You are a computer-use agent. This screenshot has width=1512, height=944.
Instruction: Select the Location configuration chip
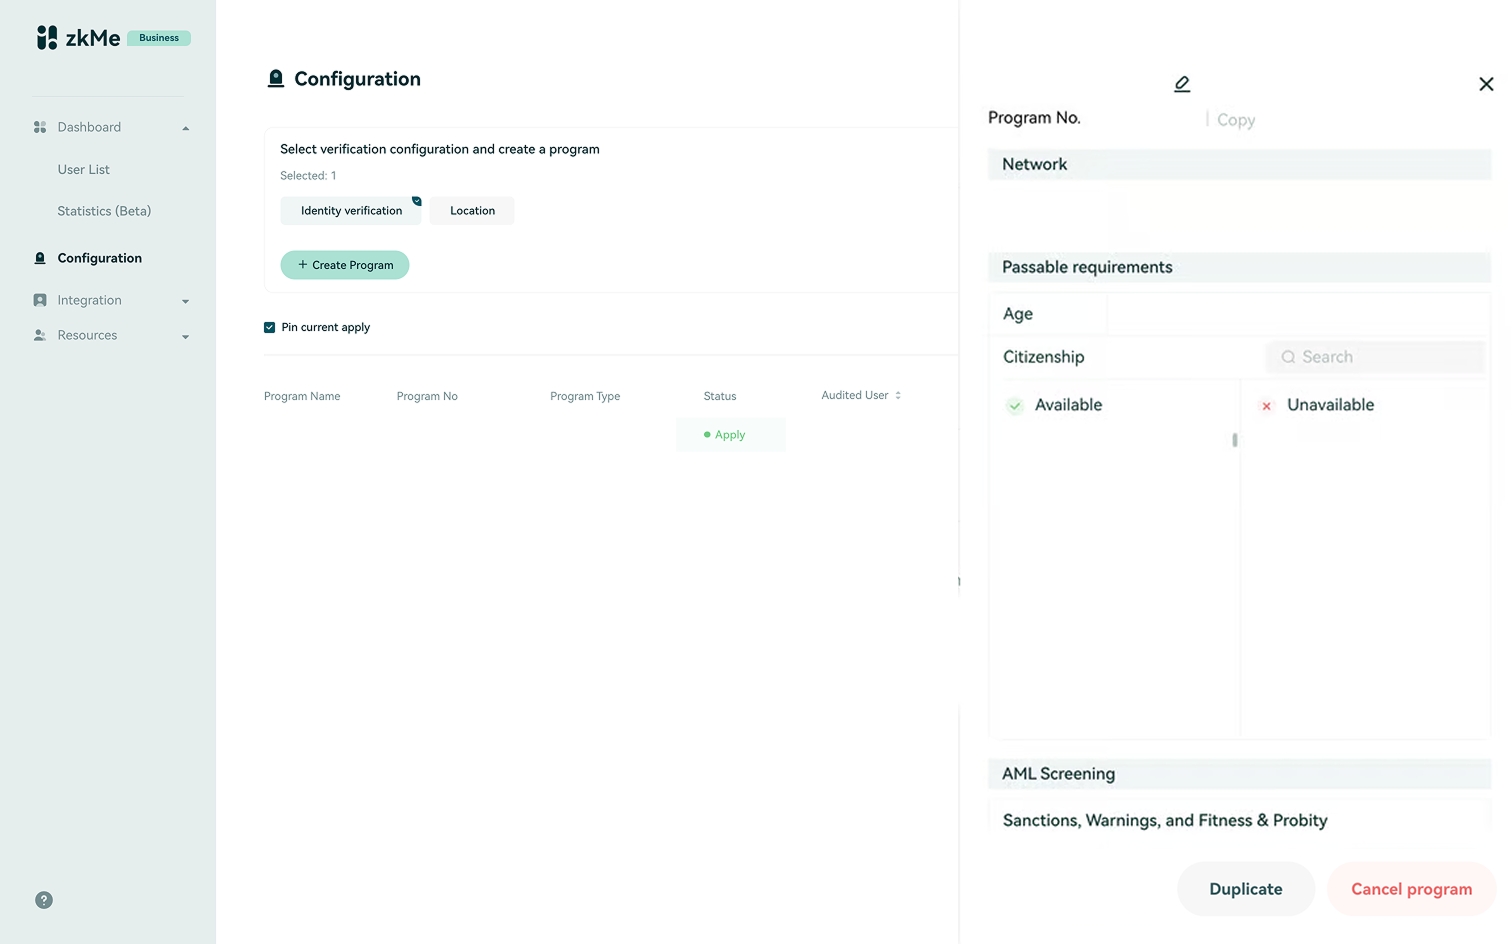pos(472,211)
